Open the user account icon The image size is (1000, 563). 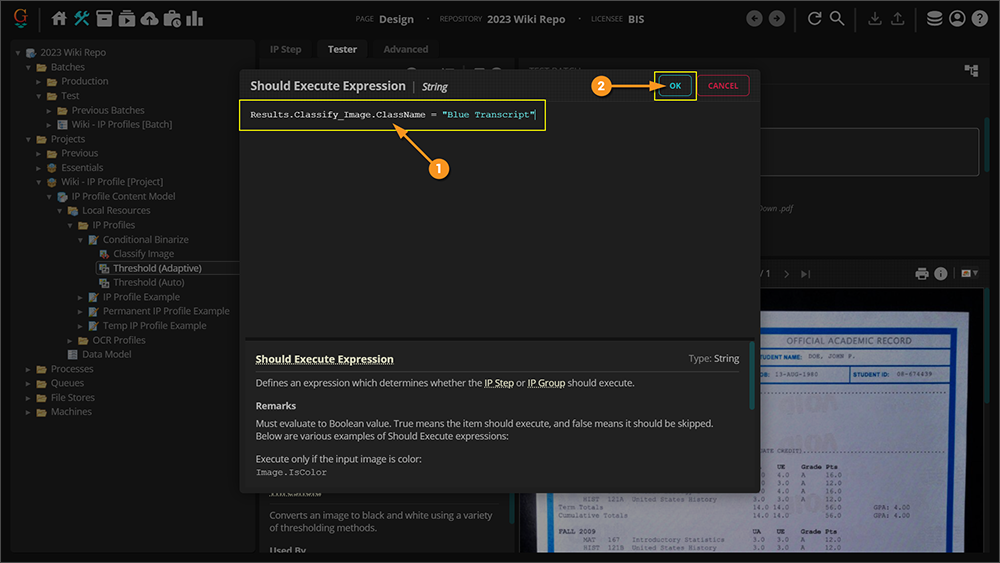(957, 18)
